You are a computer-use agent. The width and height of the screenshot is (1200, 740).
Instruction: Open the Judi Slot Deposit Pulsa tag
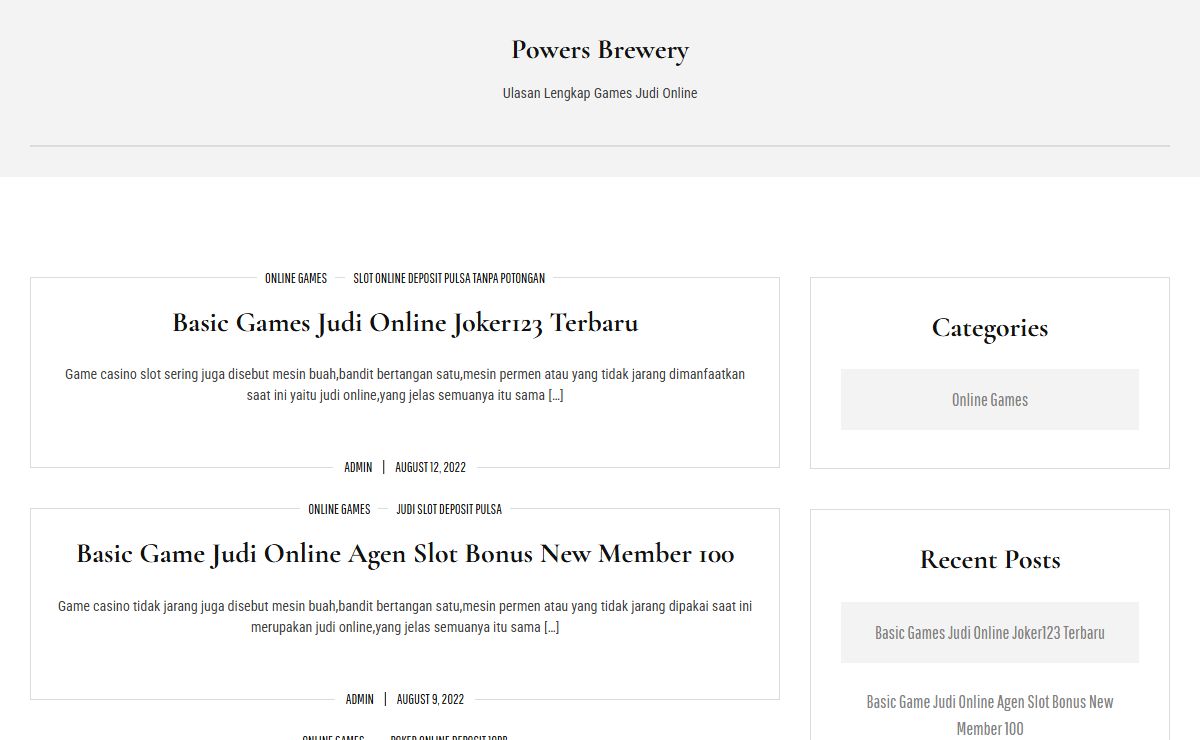click(x=449, y=509)
